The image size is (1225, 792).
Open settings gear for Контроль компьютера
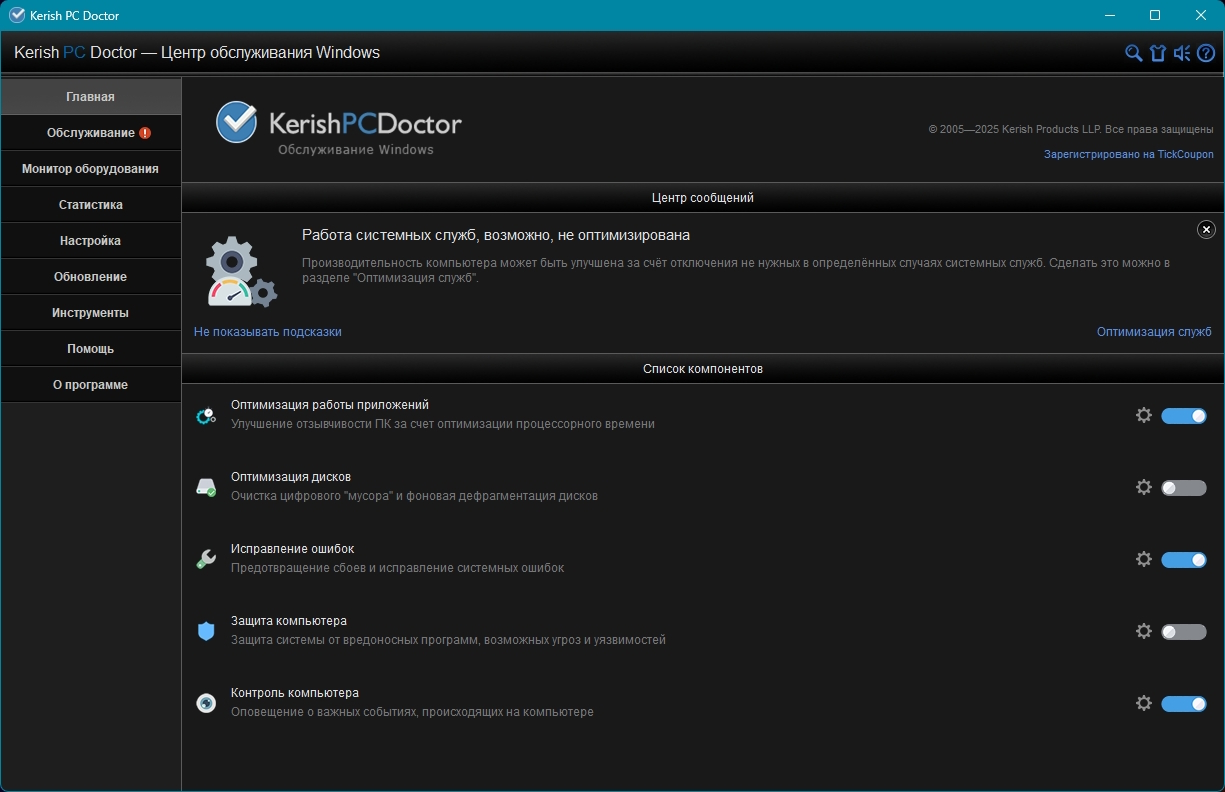1144,703
